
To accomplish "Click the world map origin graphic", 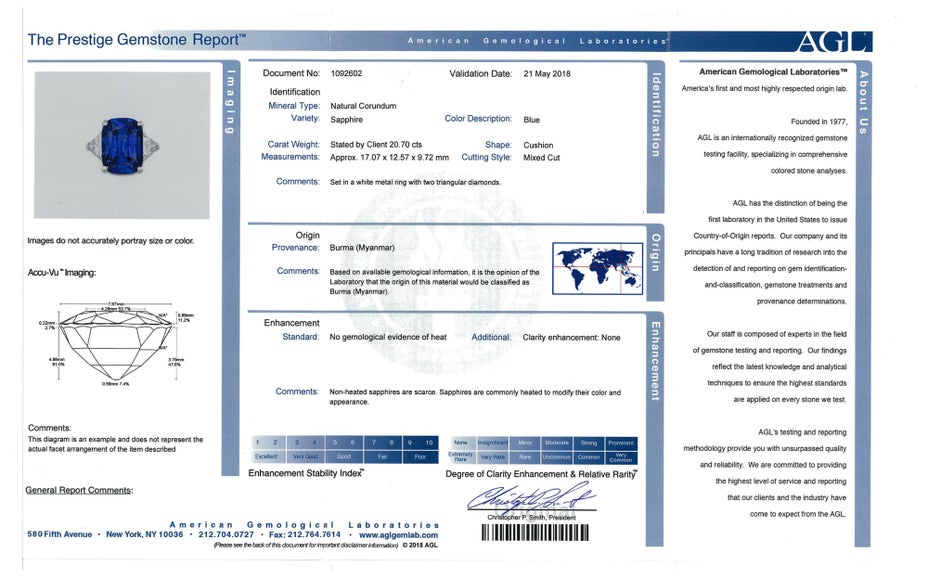I will click(597, 268).
